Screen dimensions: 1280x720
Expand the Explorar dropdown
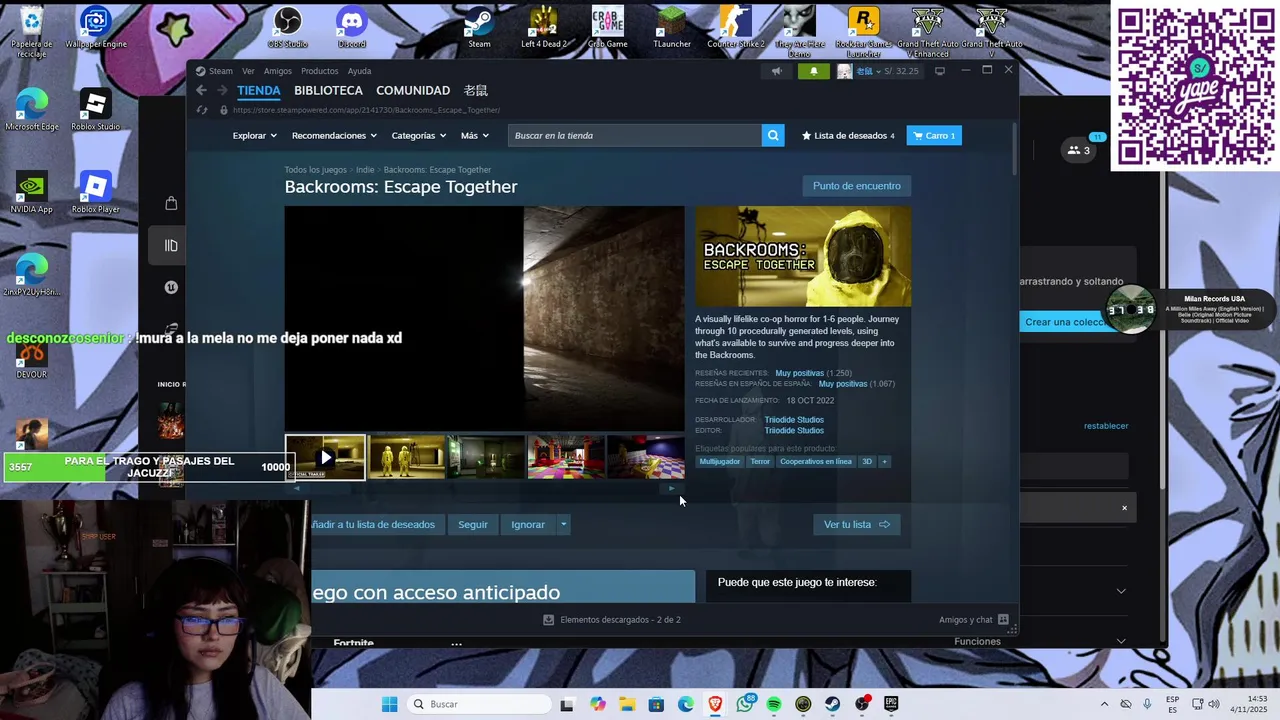[254, 135]
